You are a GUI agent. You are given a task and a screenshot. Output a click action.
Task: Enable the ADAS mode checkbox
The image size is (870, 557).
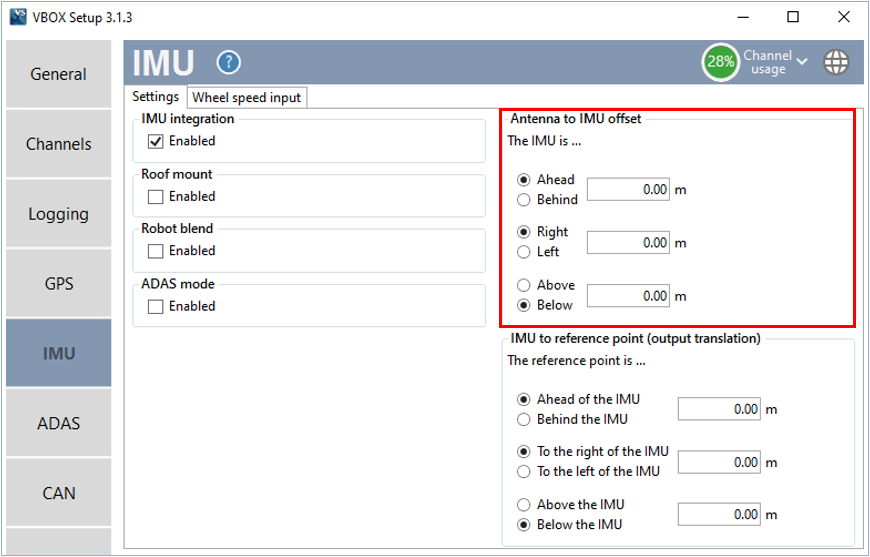tap(155, 307)
